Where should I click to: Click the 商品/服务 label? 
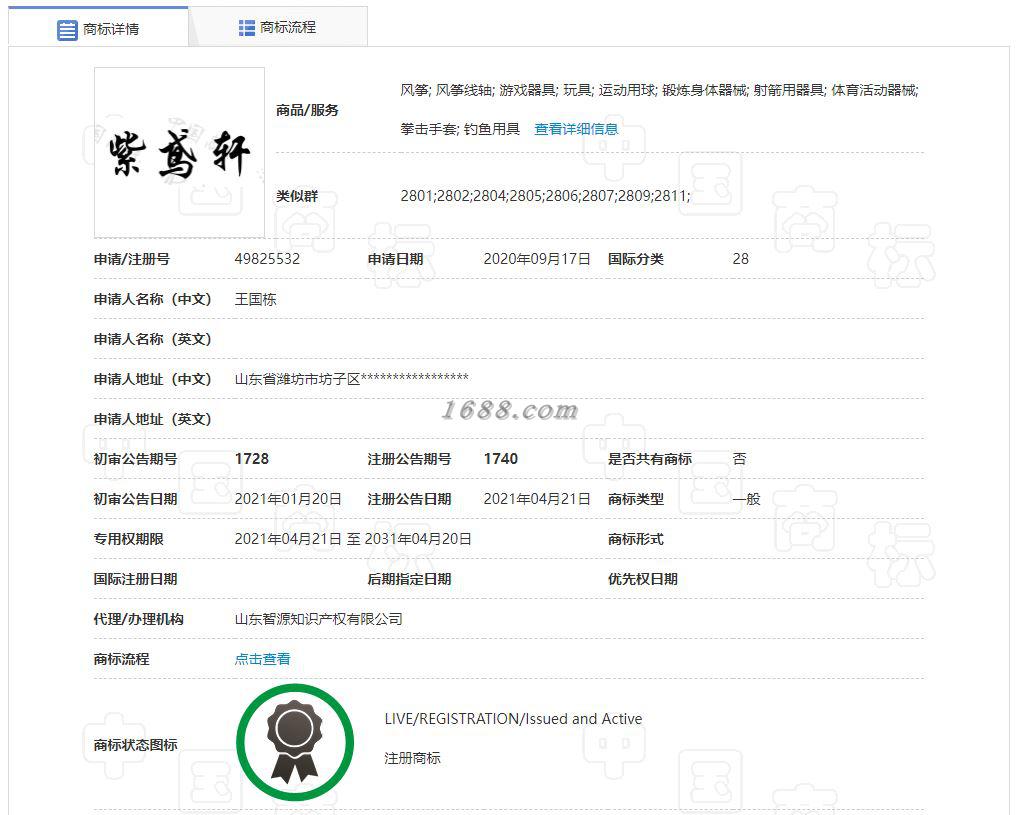[x=307, y=110]
